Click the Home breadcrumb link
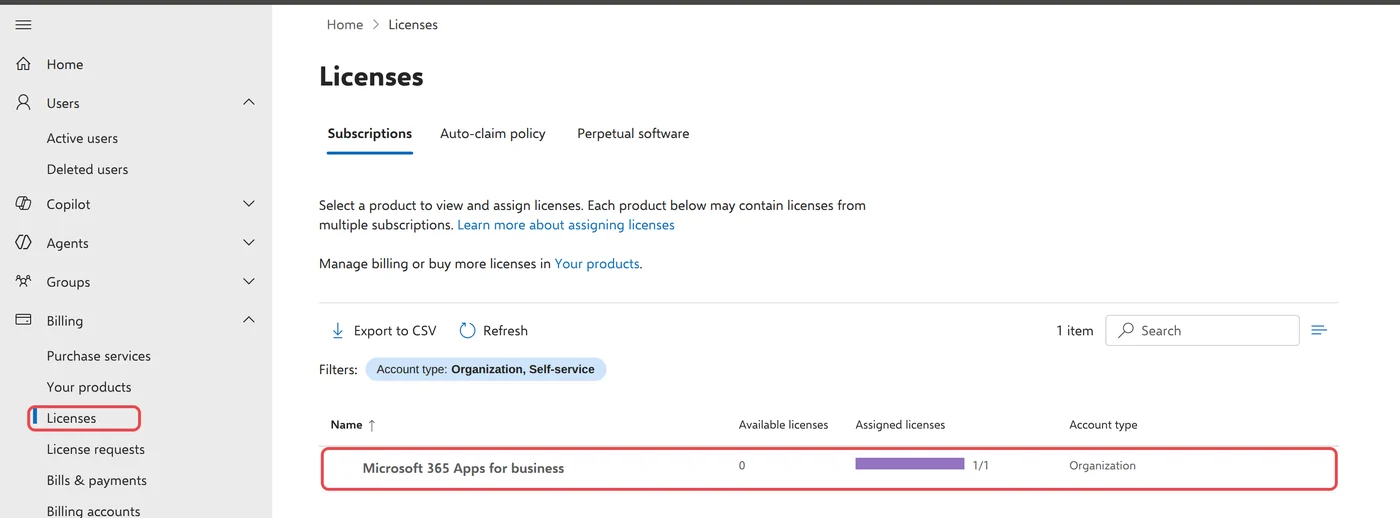1400x518 pixels. pyautogui.click(x=345, y=24)
